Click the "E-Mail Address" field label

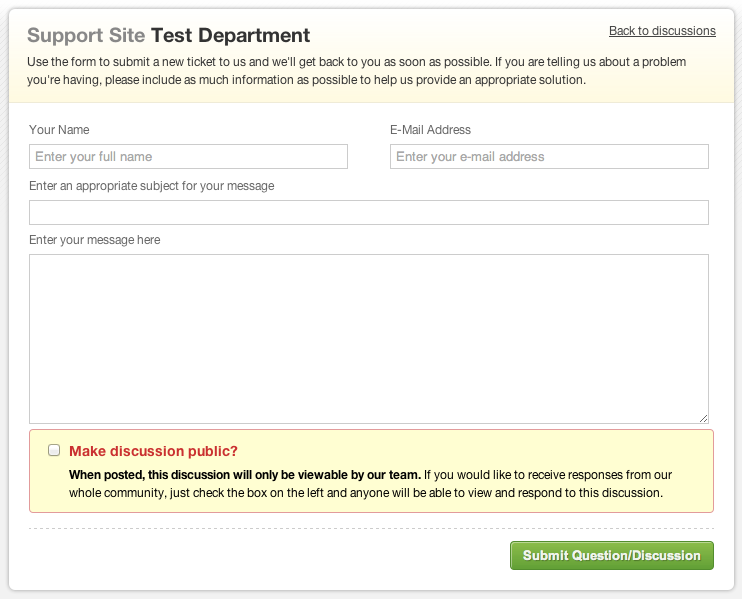click(430, 130)
